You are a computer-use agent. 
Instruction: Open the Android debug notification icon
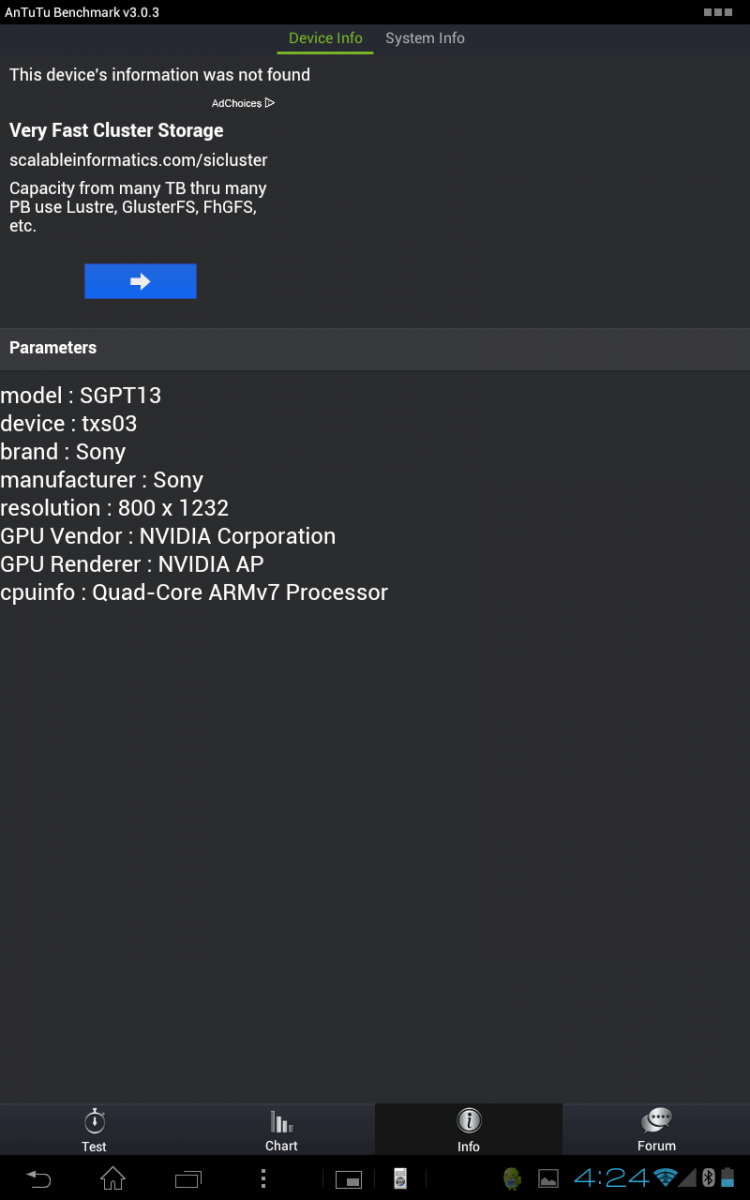[x=513, y=1178]
